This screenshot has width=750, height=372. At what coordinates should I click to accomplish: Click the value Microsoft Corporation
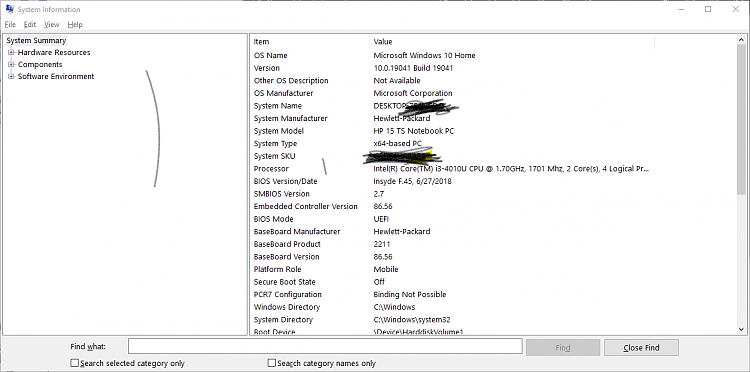click(x=413, y=93)
